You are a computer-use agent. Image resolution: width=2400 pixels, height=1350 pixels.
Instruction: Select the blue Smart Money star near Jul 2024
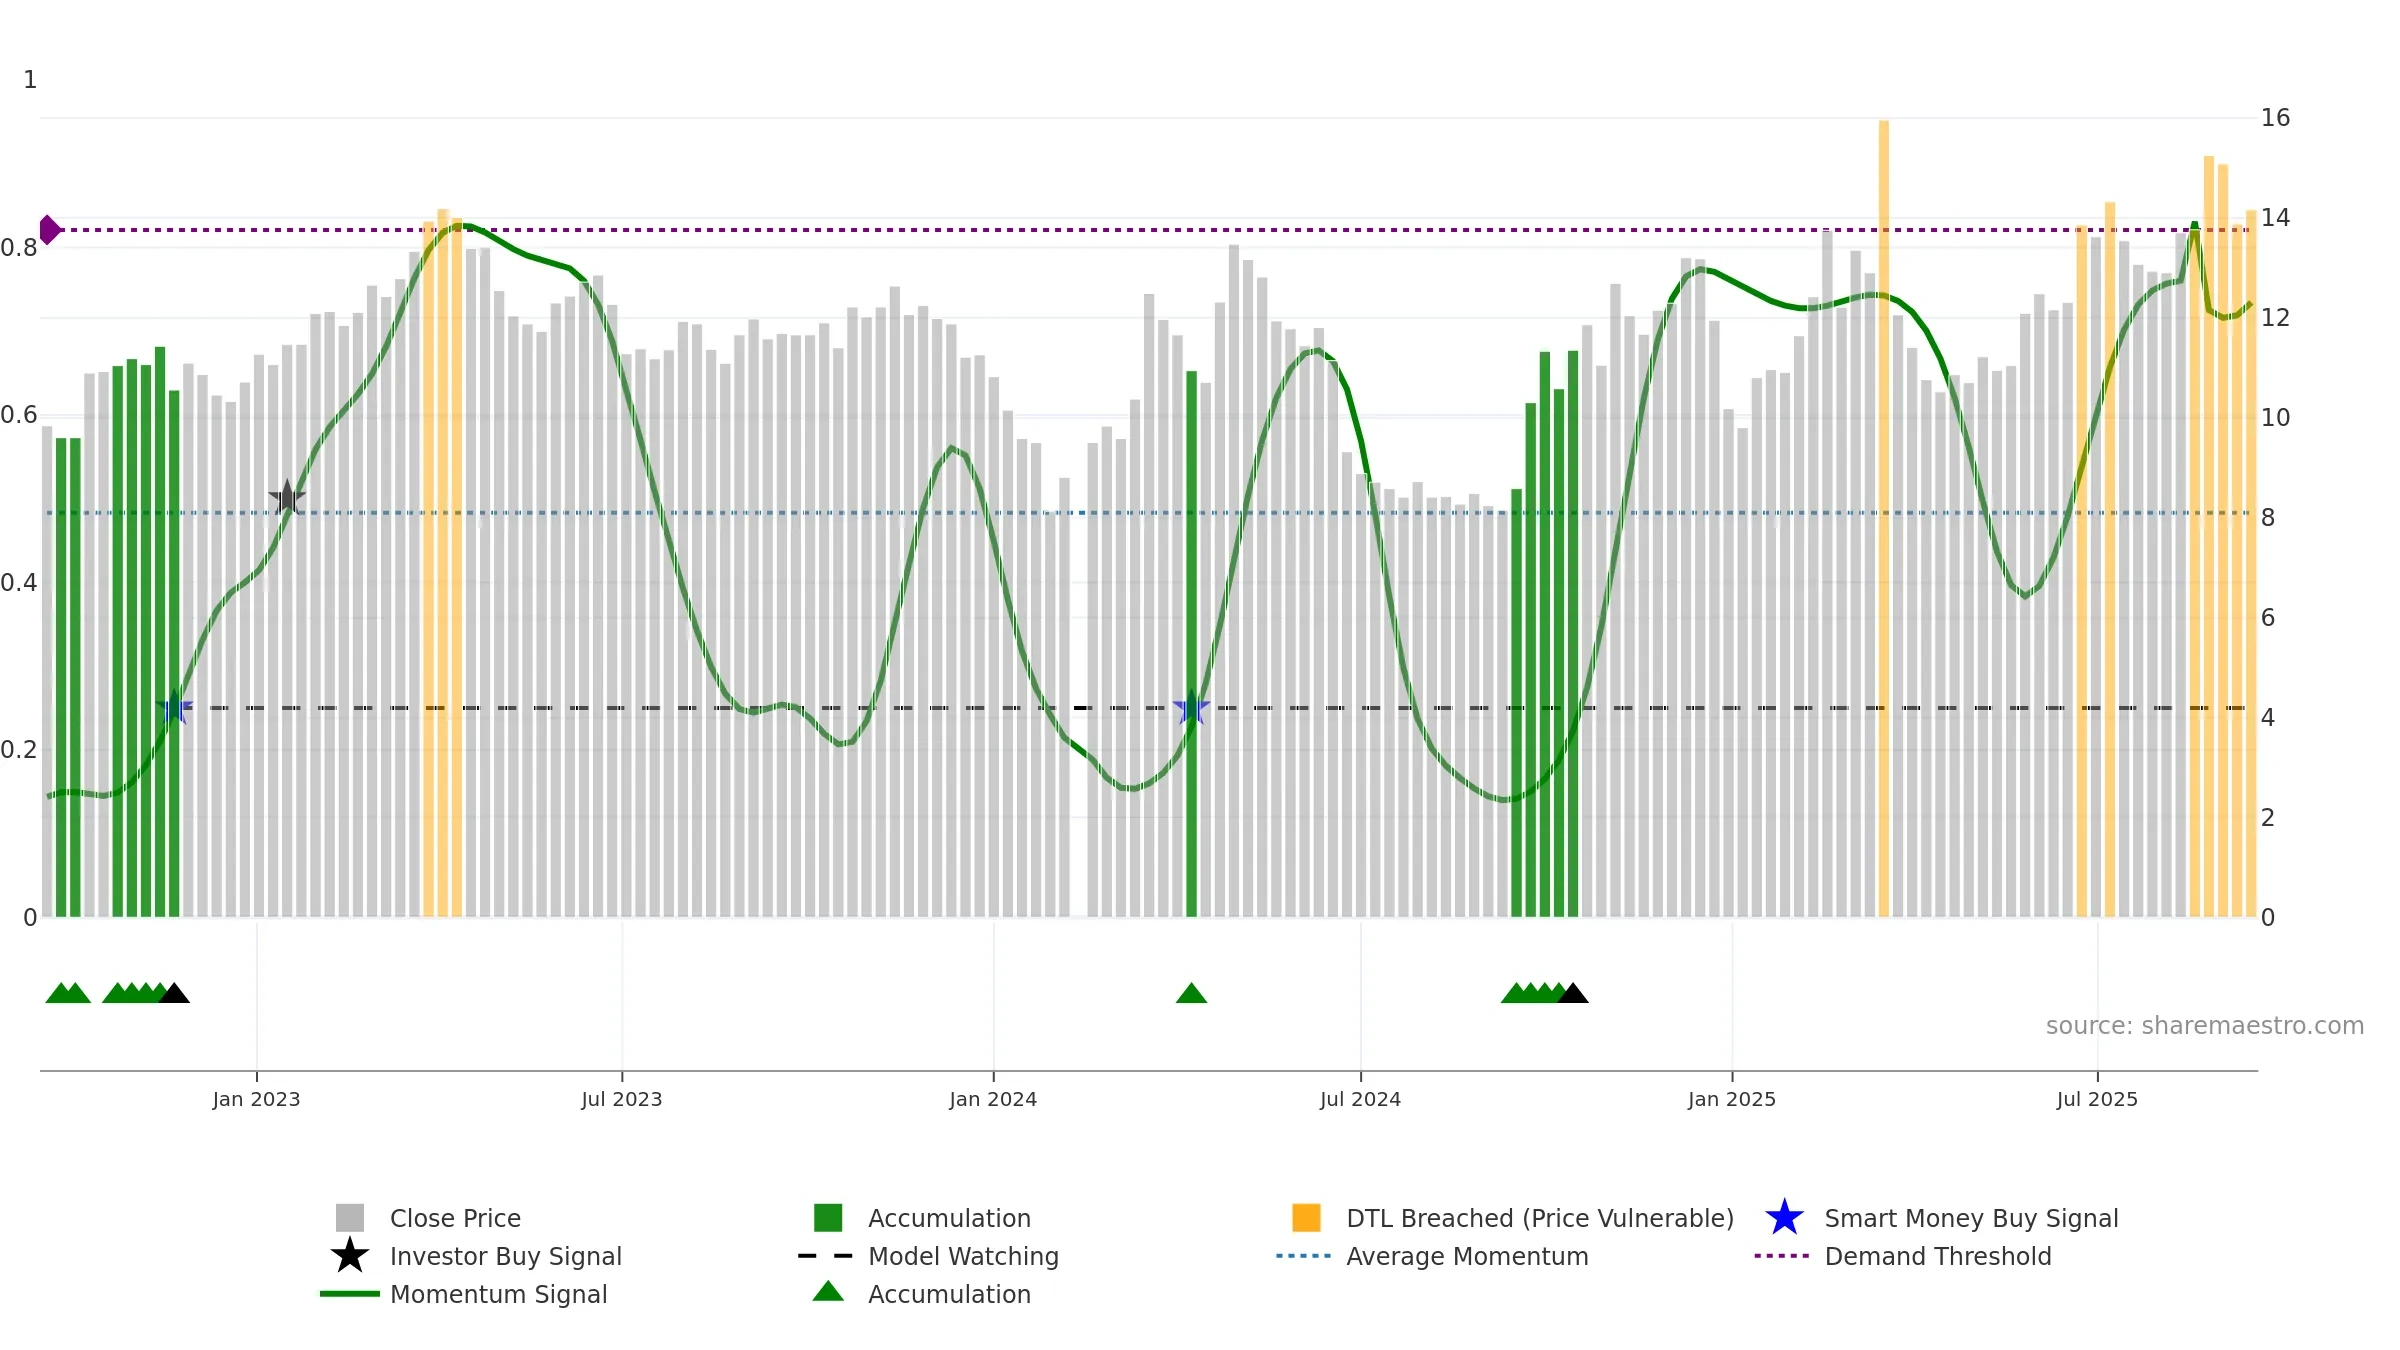(x=1191, y=707)
